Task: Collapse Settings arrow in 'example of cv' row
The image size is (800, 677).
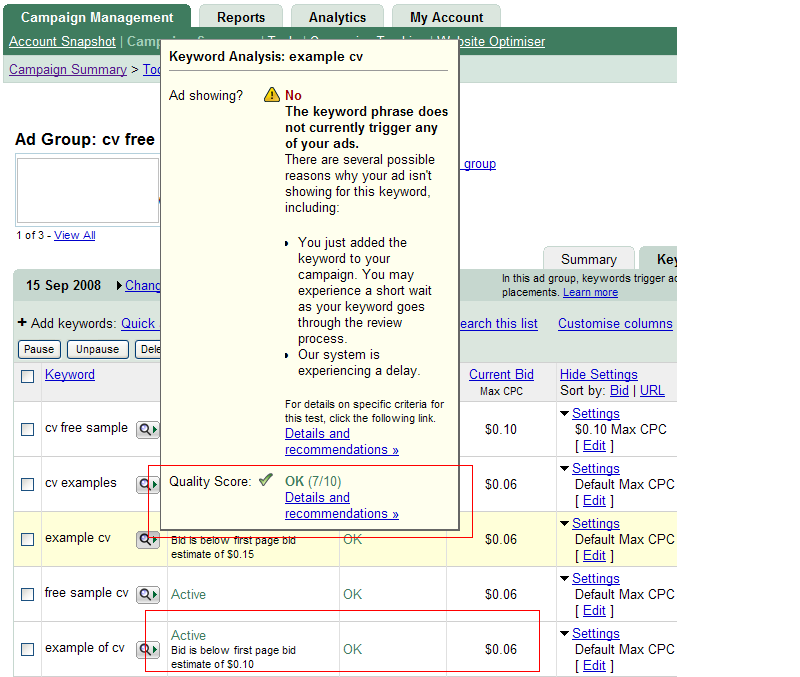Action: pos(564,634)
